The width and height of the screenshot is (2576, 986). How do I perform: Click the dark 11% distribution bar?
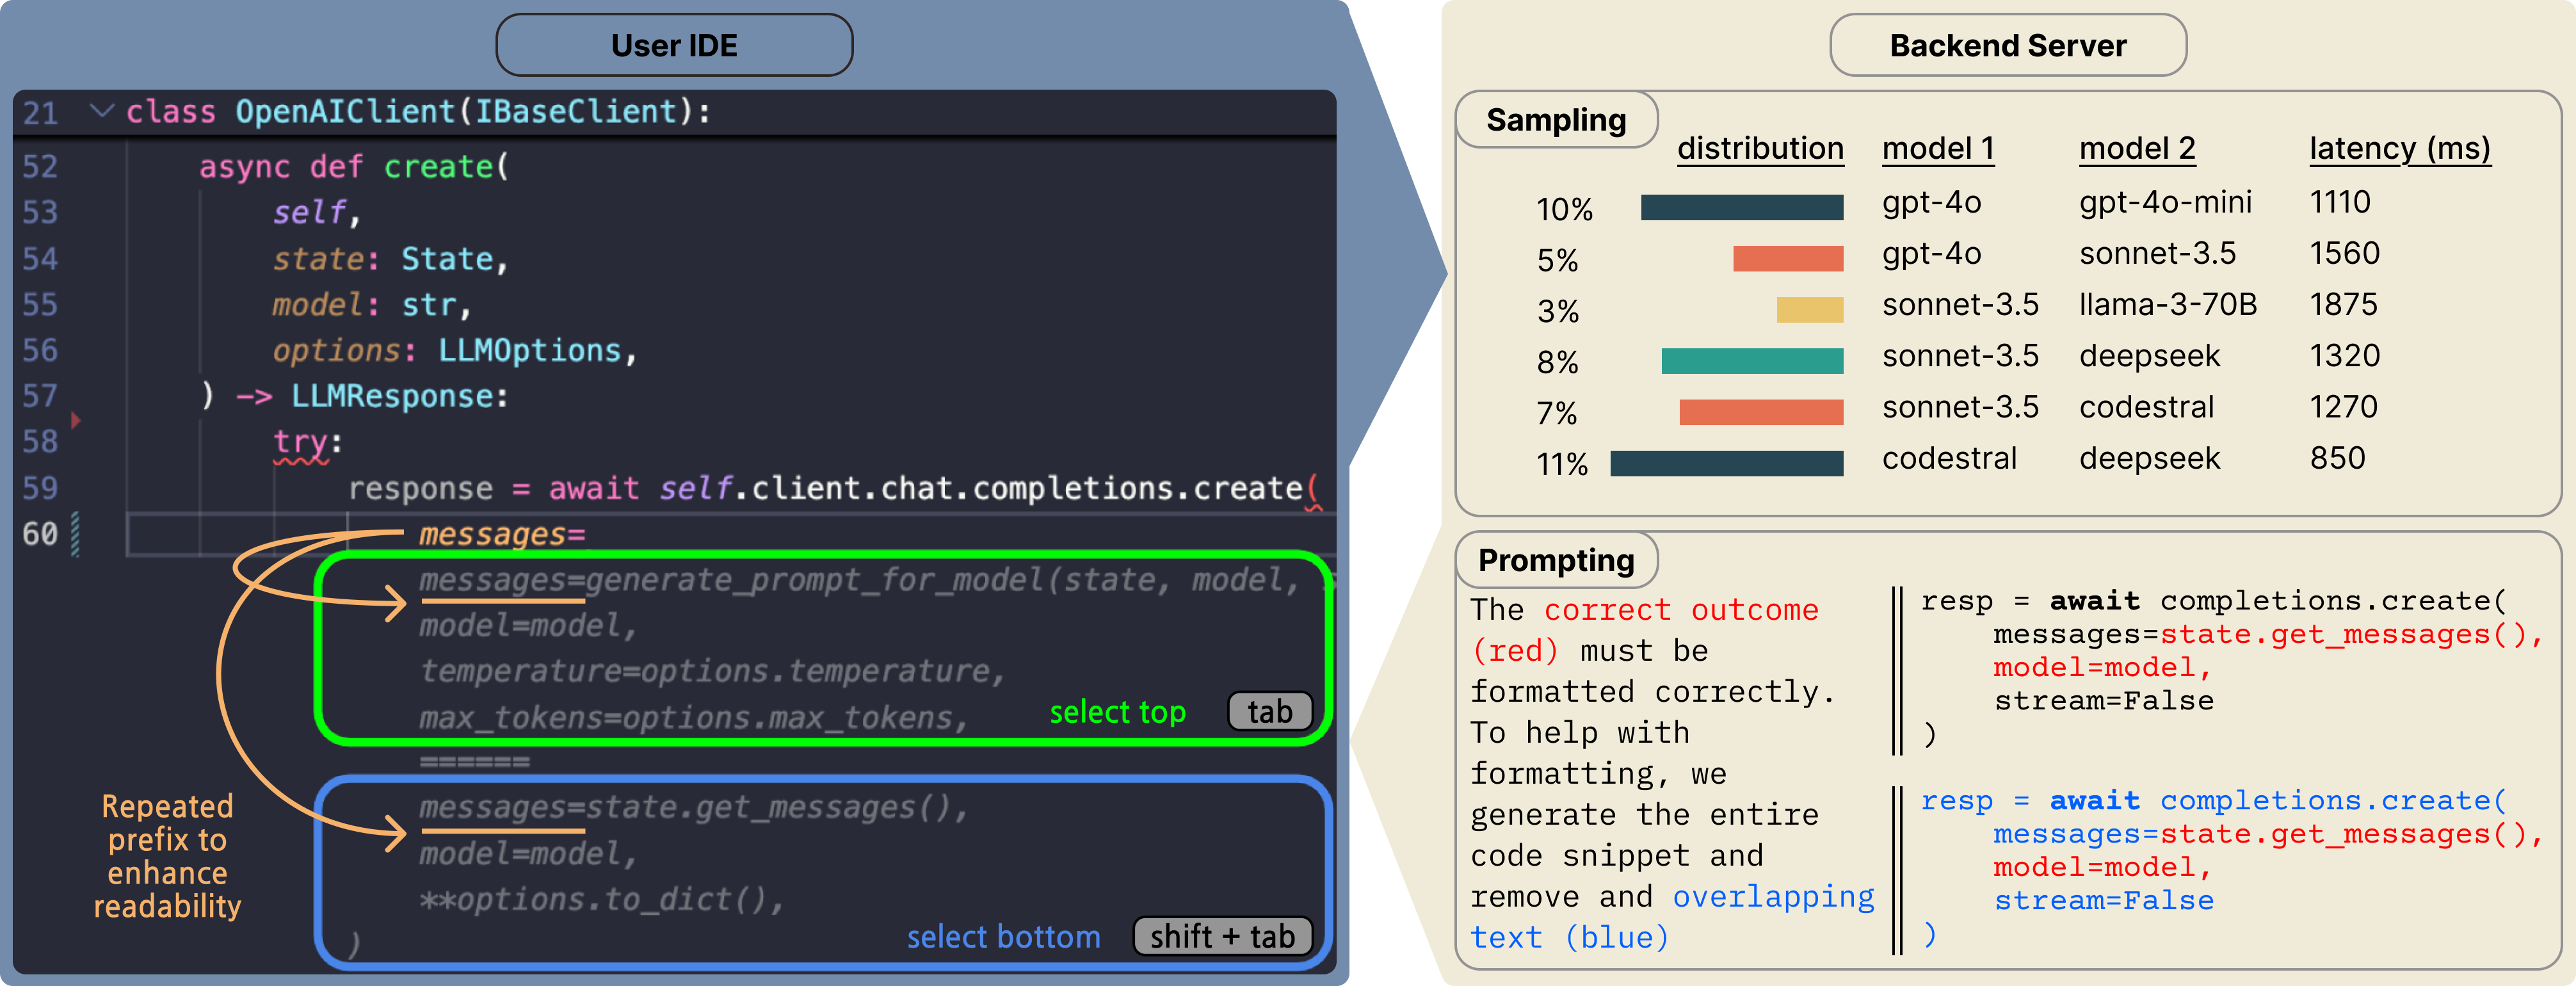1727,463
